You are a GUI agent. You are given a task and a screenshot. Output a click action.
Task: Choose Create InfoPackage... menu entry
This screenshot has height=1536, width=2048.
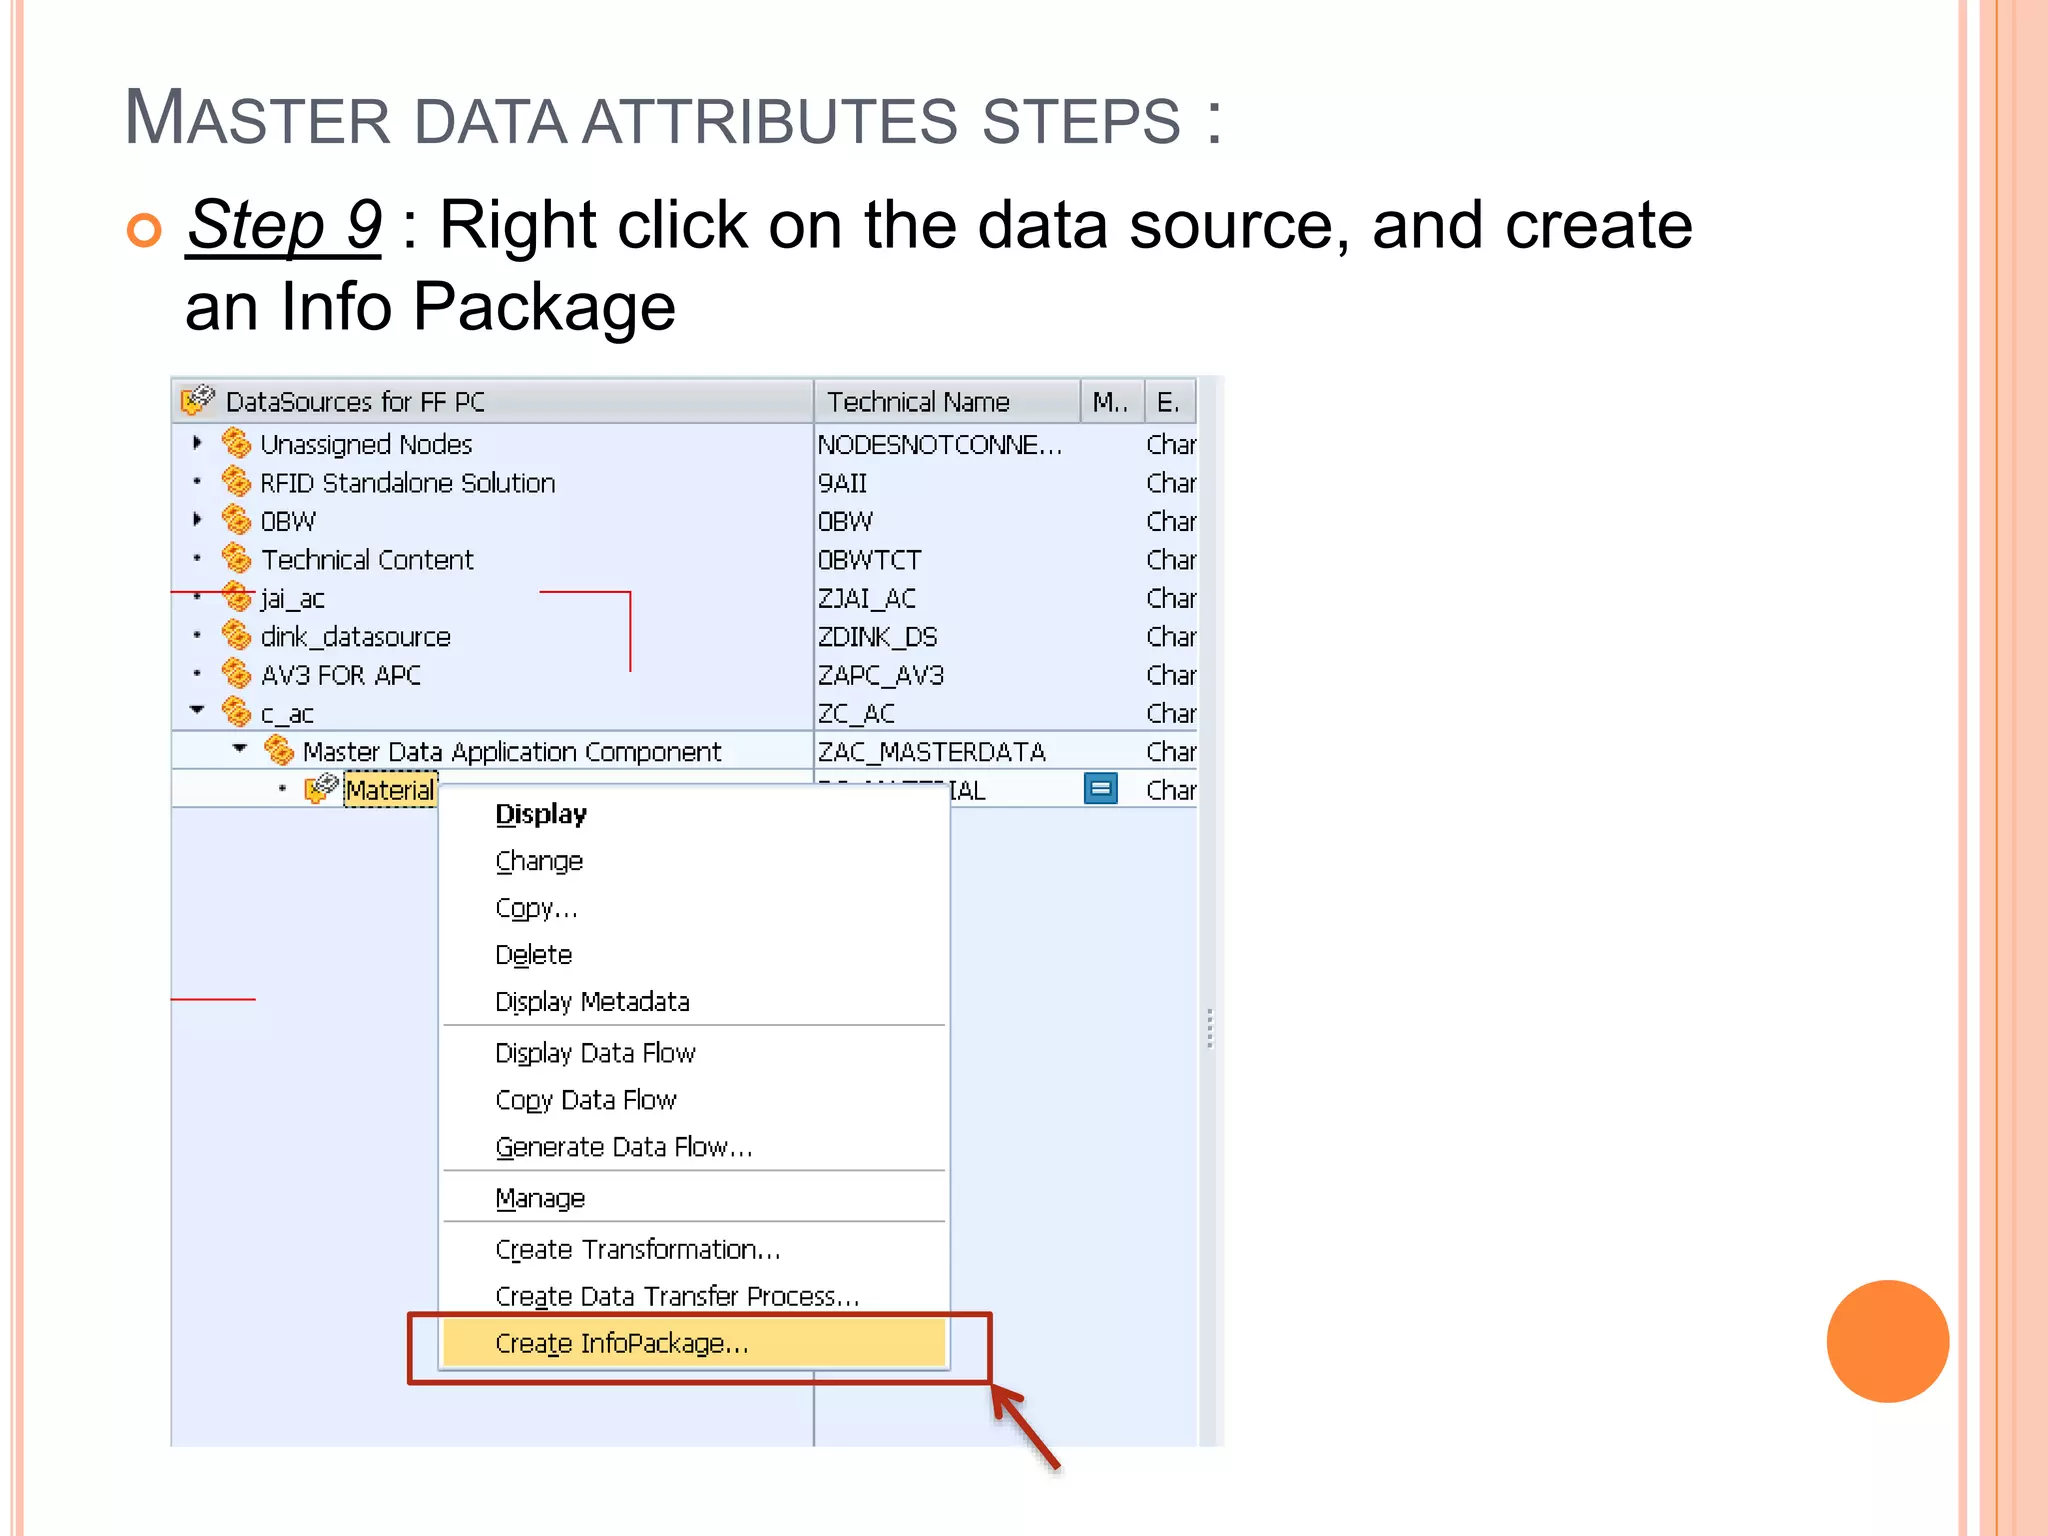coord(694,1343)
